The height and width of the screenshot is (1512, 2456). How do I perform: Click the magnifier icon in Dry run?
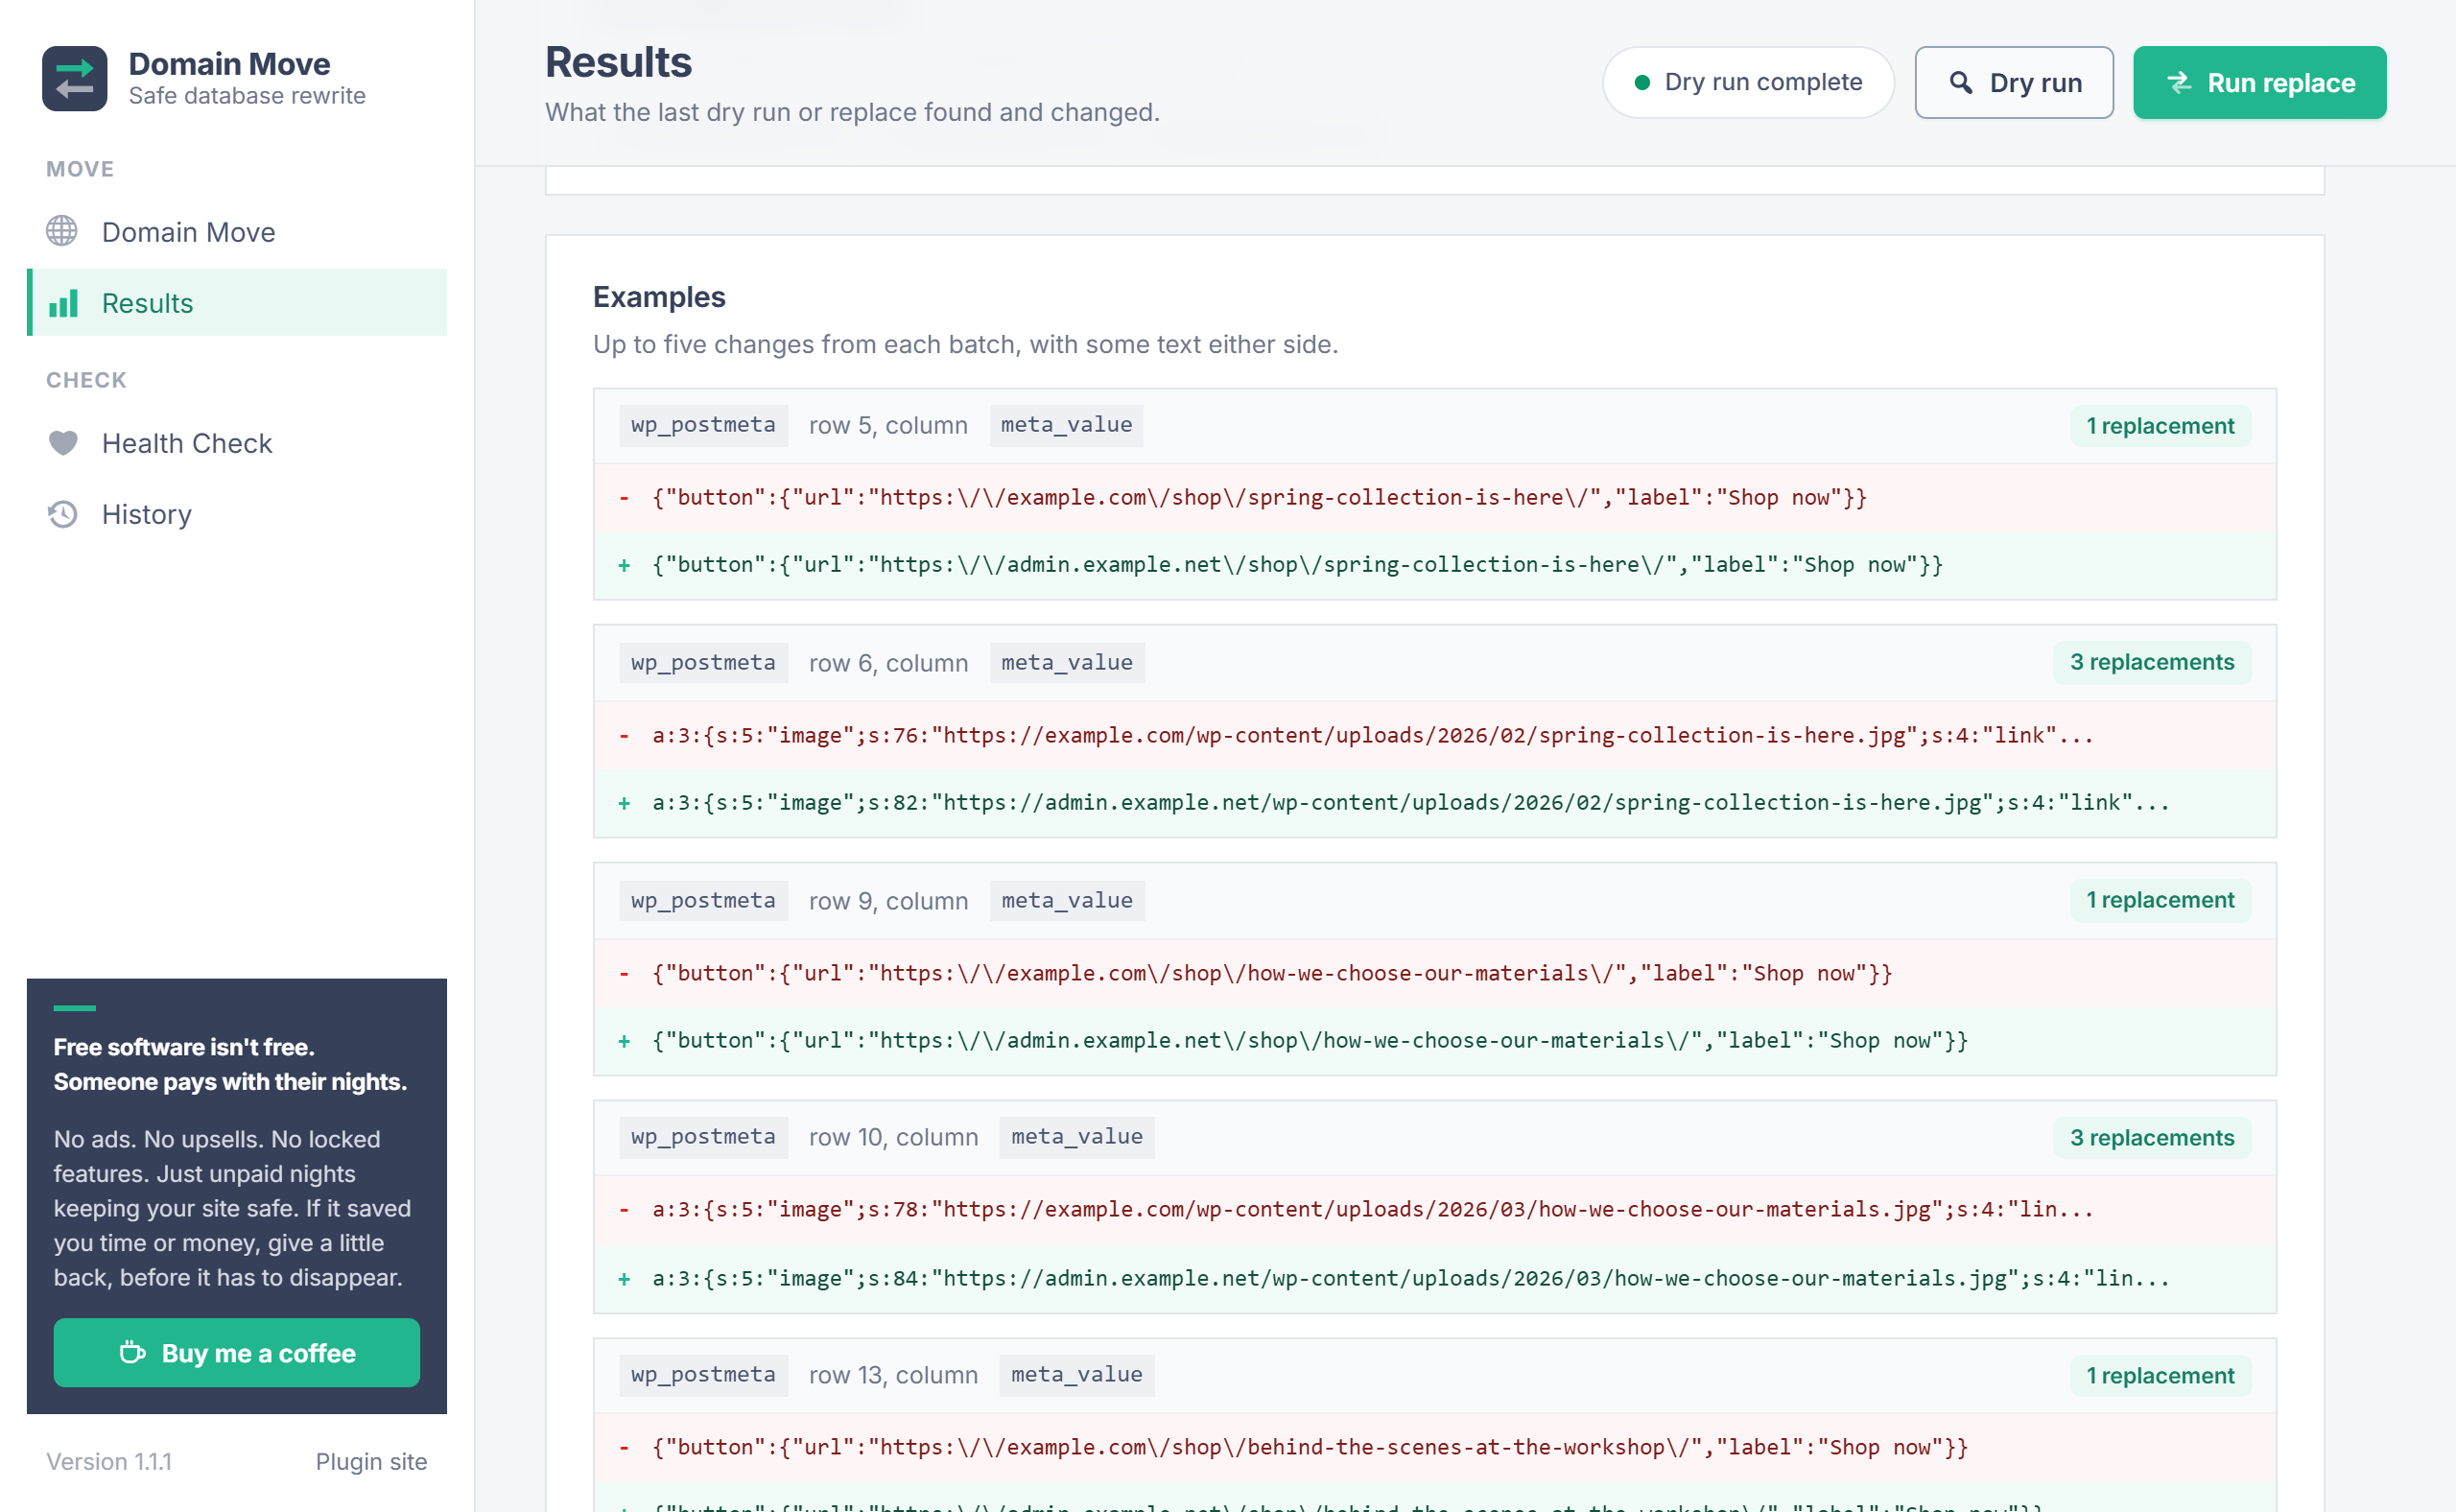coord(1961,82)
